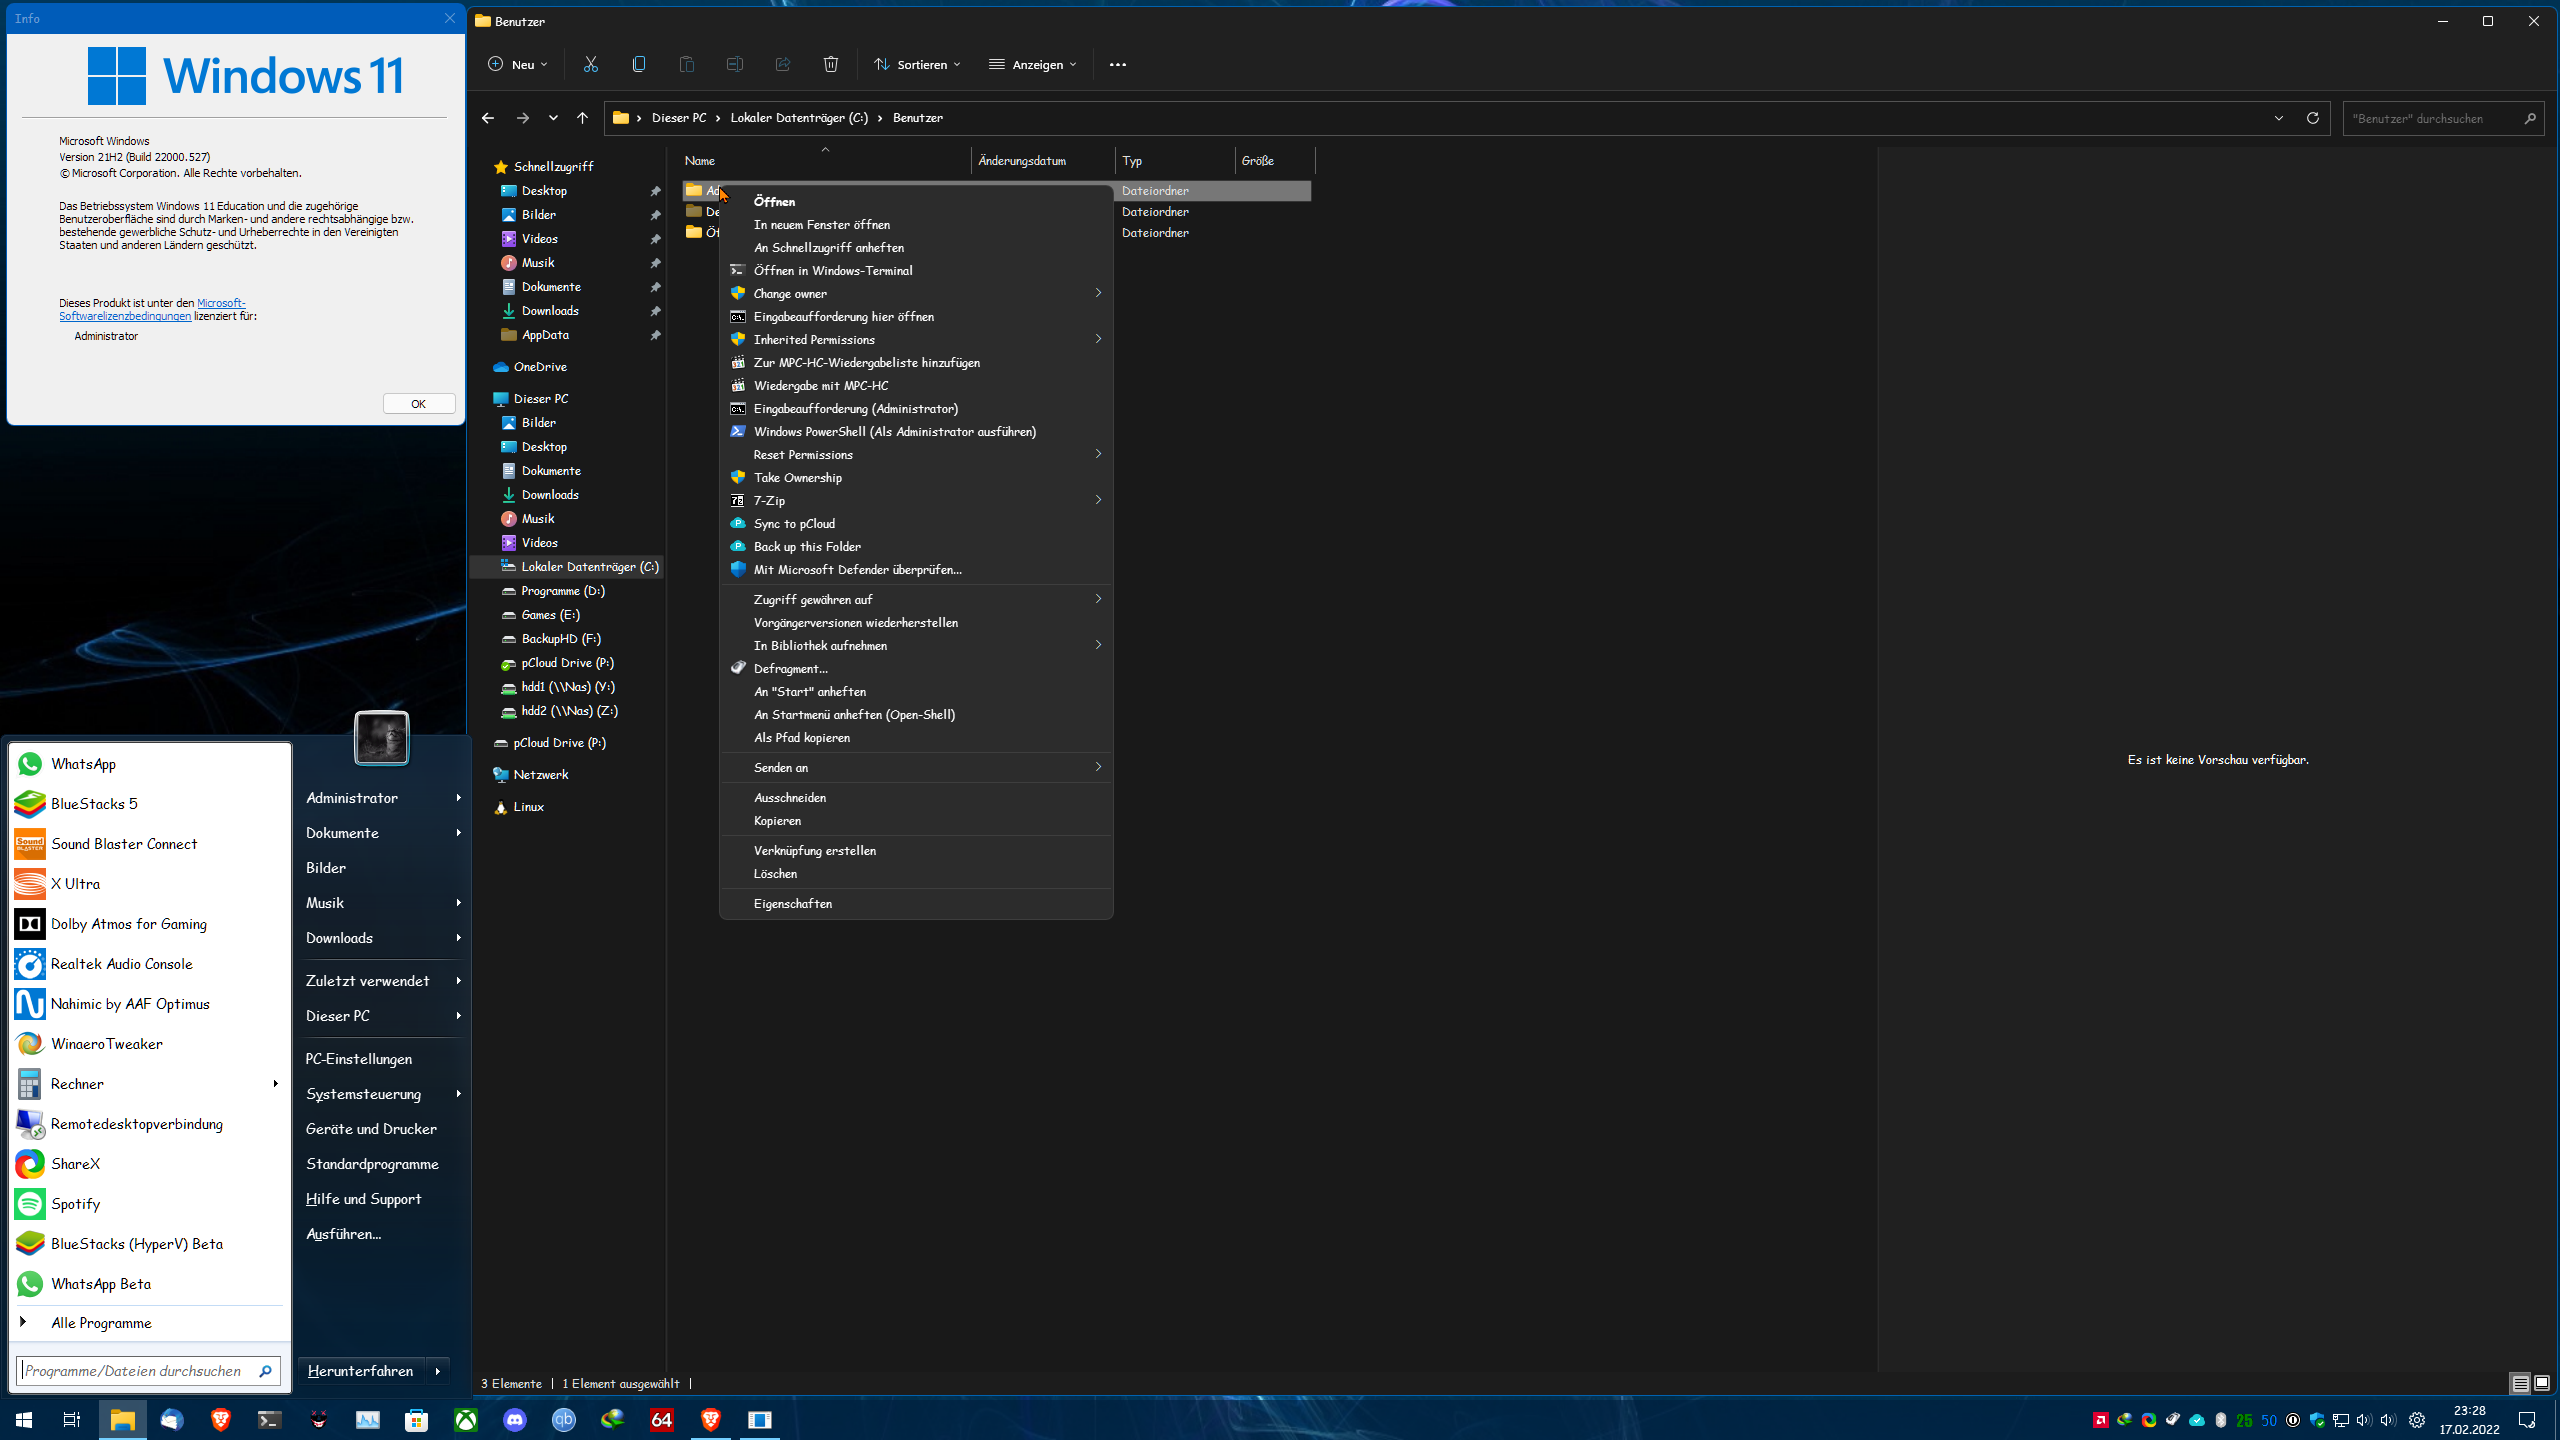Unpin AppData from Schnellzugriff

click(x=655, y=335)
